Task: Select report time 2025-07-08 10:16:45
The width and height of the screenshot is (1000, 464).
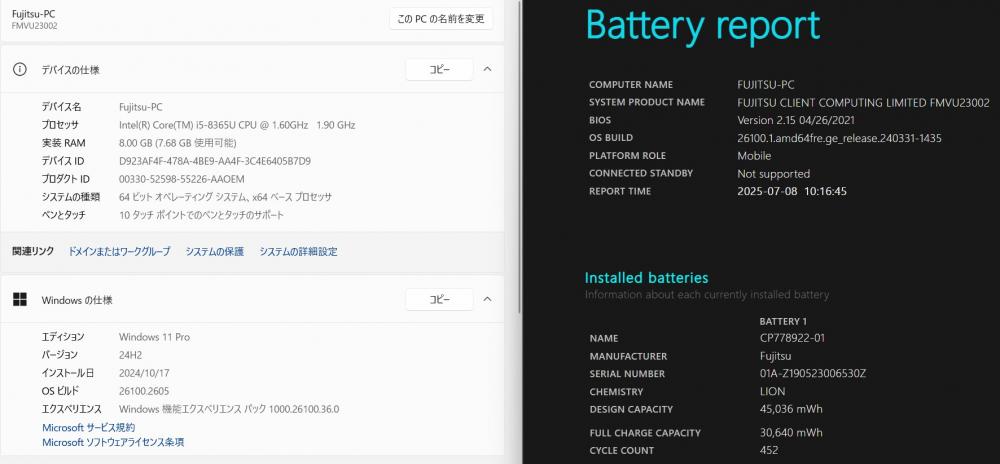Action: click(792, 191)
